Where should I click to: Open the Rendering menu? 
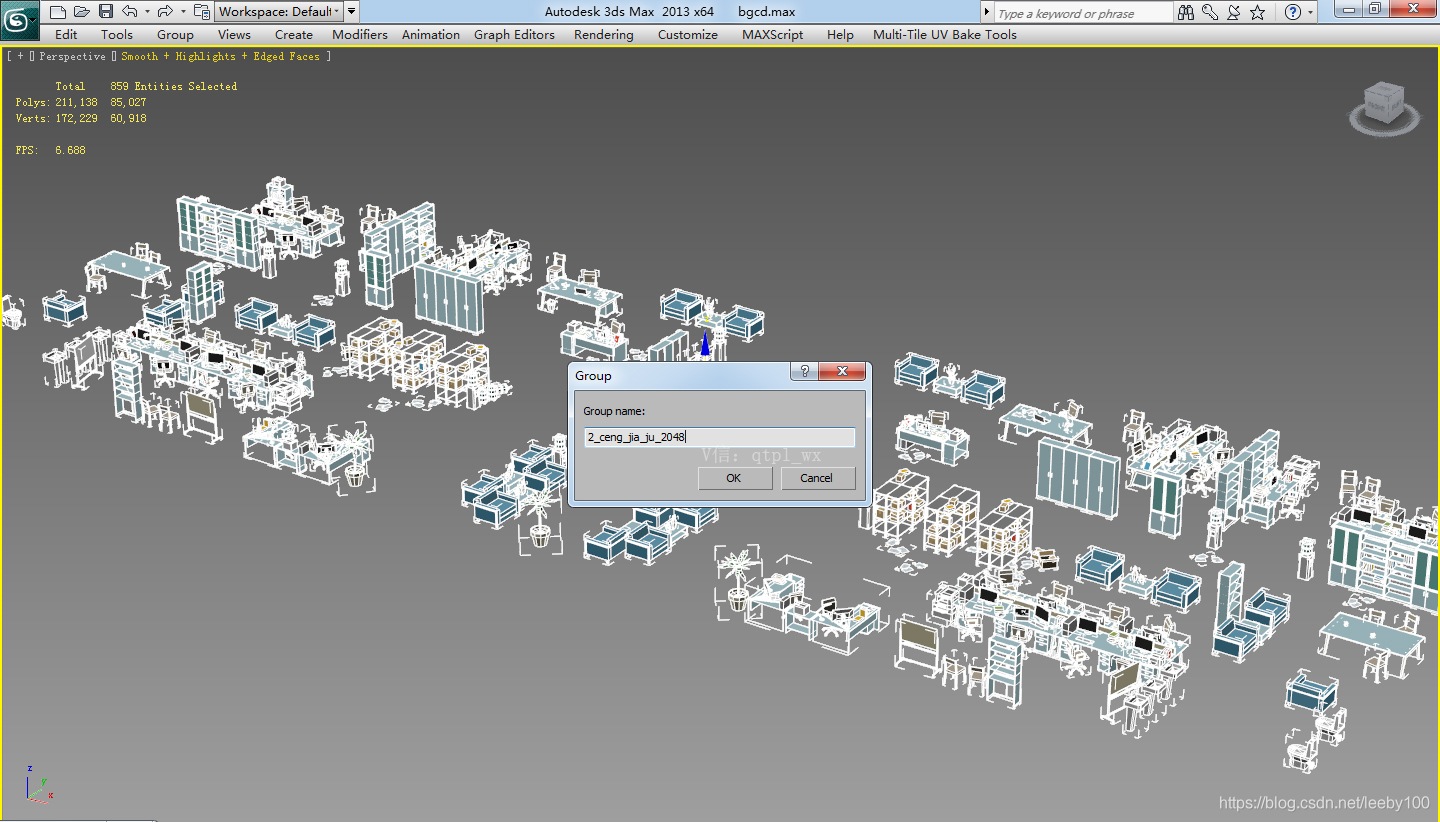[x=603, y=34]
